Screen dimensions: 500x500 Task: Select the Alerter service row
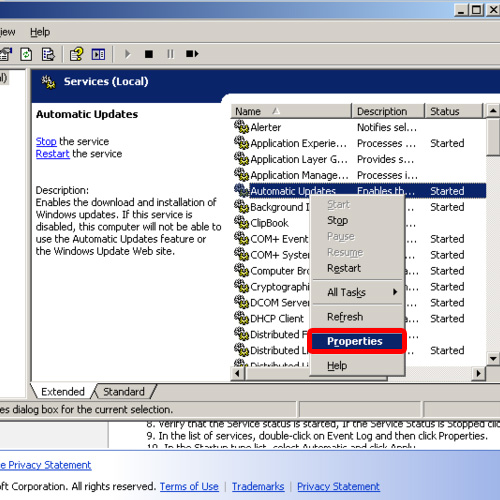click(358, 127)
